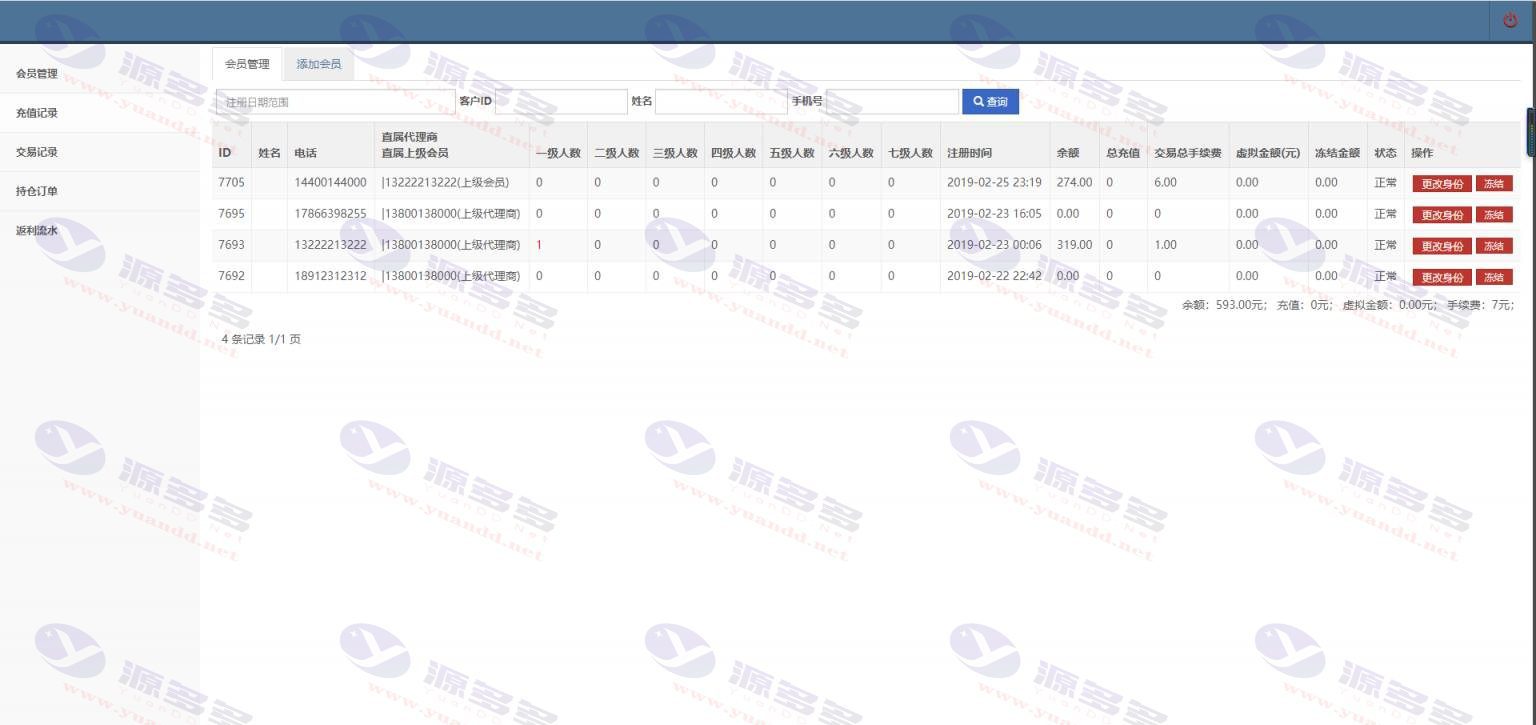
Task: Click balance value 274.00
Action: (1074, 183)
